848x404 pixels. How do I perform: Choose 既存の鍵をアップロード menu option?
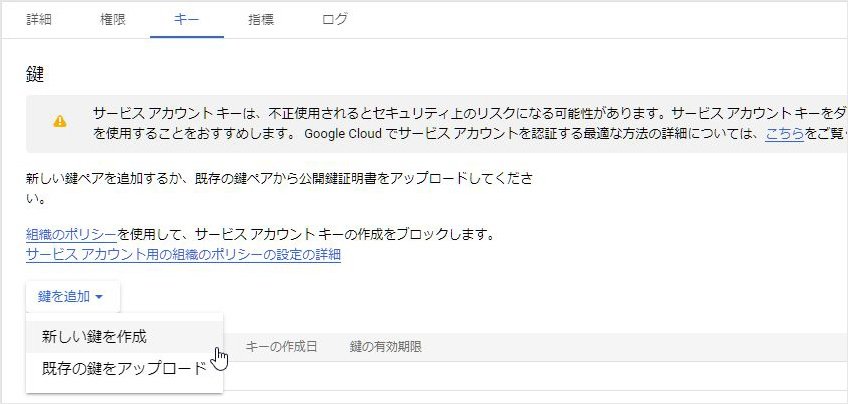click(x=123, y=367)
